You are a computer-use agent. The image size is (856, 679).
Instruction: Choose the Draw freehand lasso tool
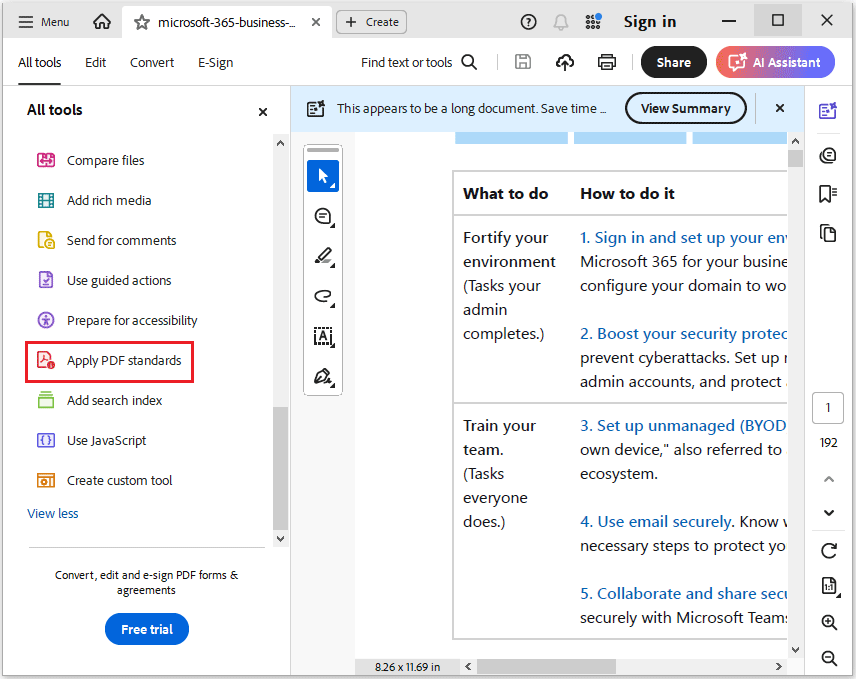pos(323,296)
